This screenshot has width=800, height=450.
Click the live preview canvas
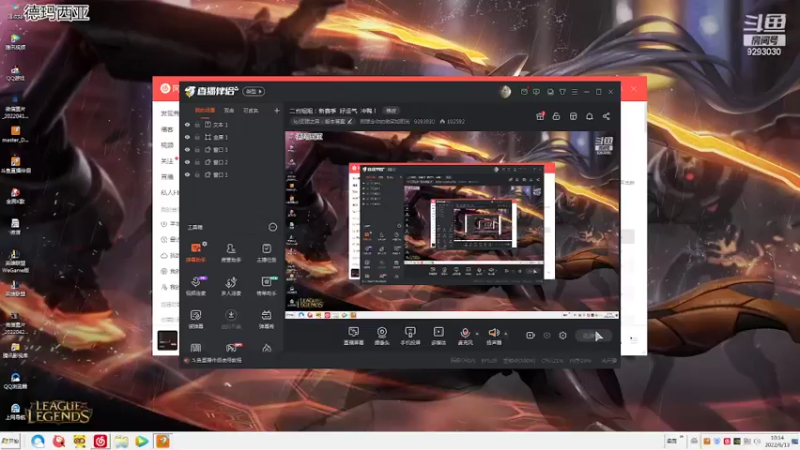click(452, 225)
